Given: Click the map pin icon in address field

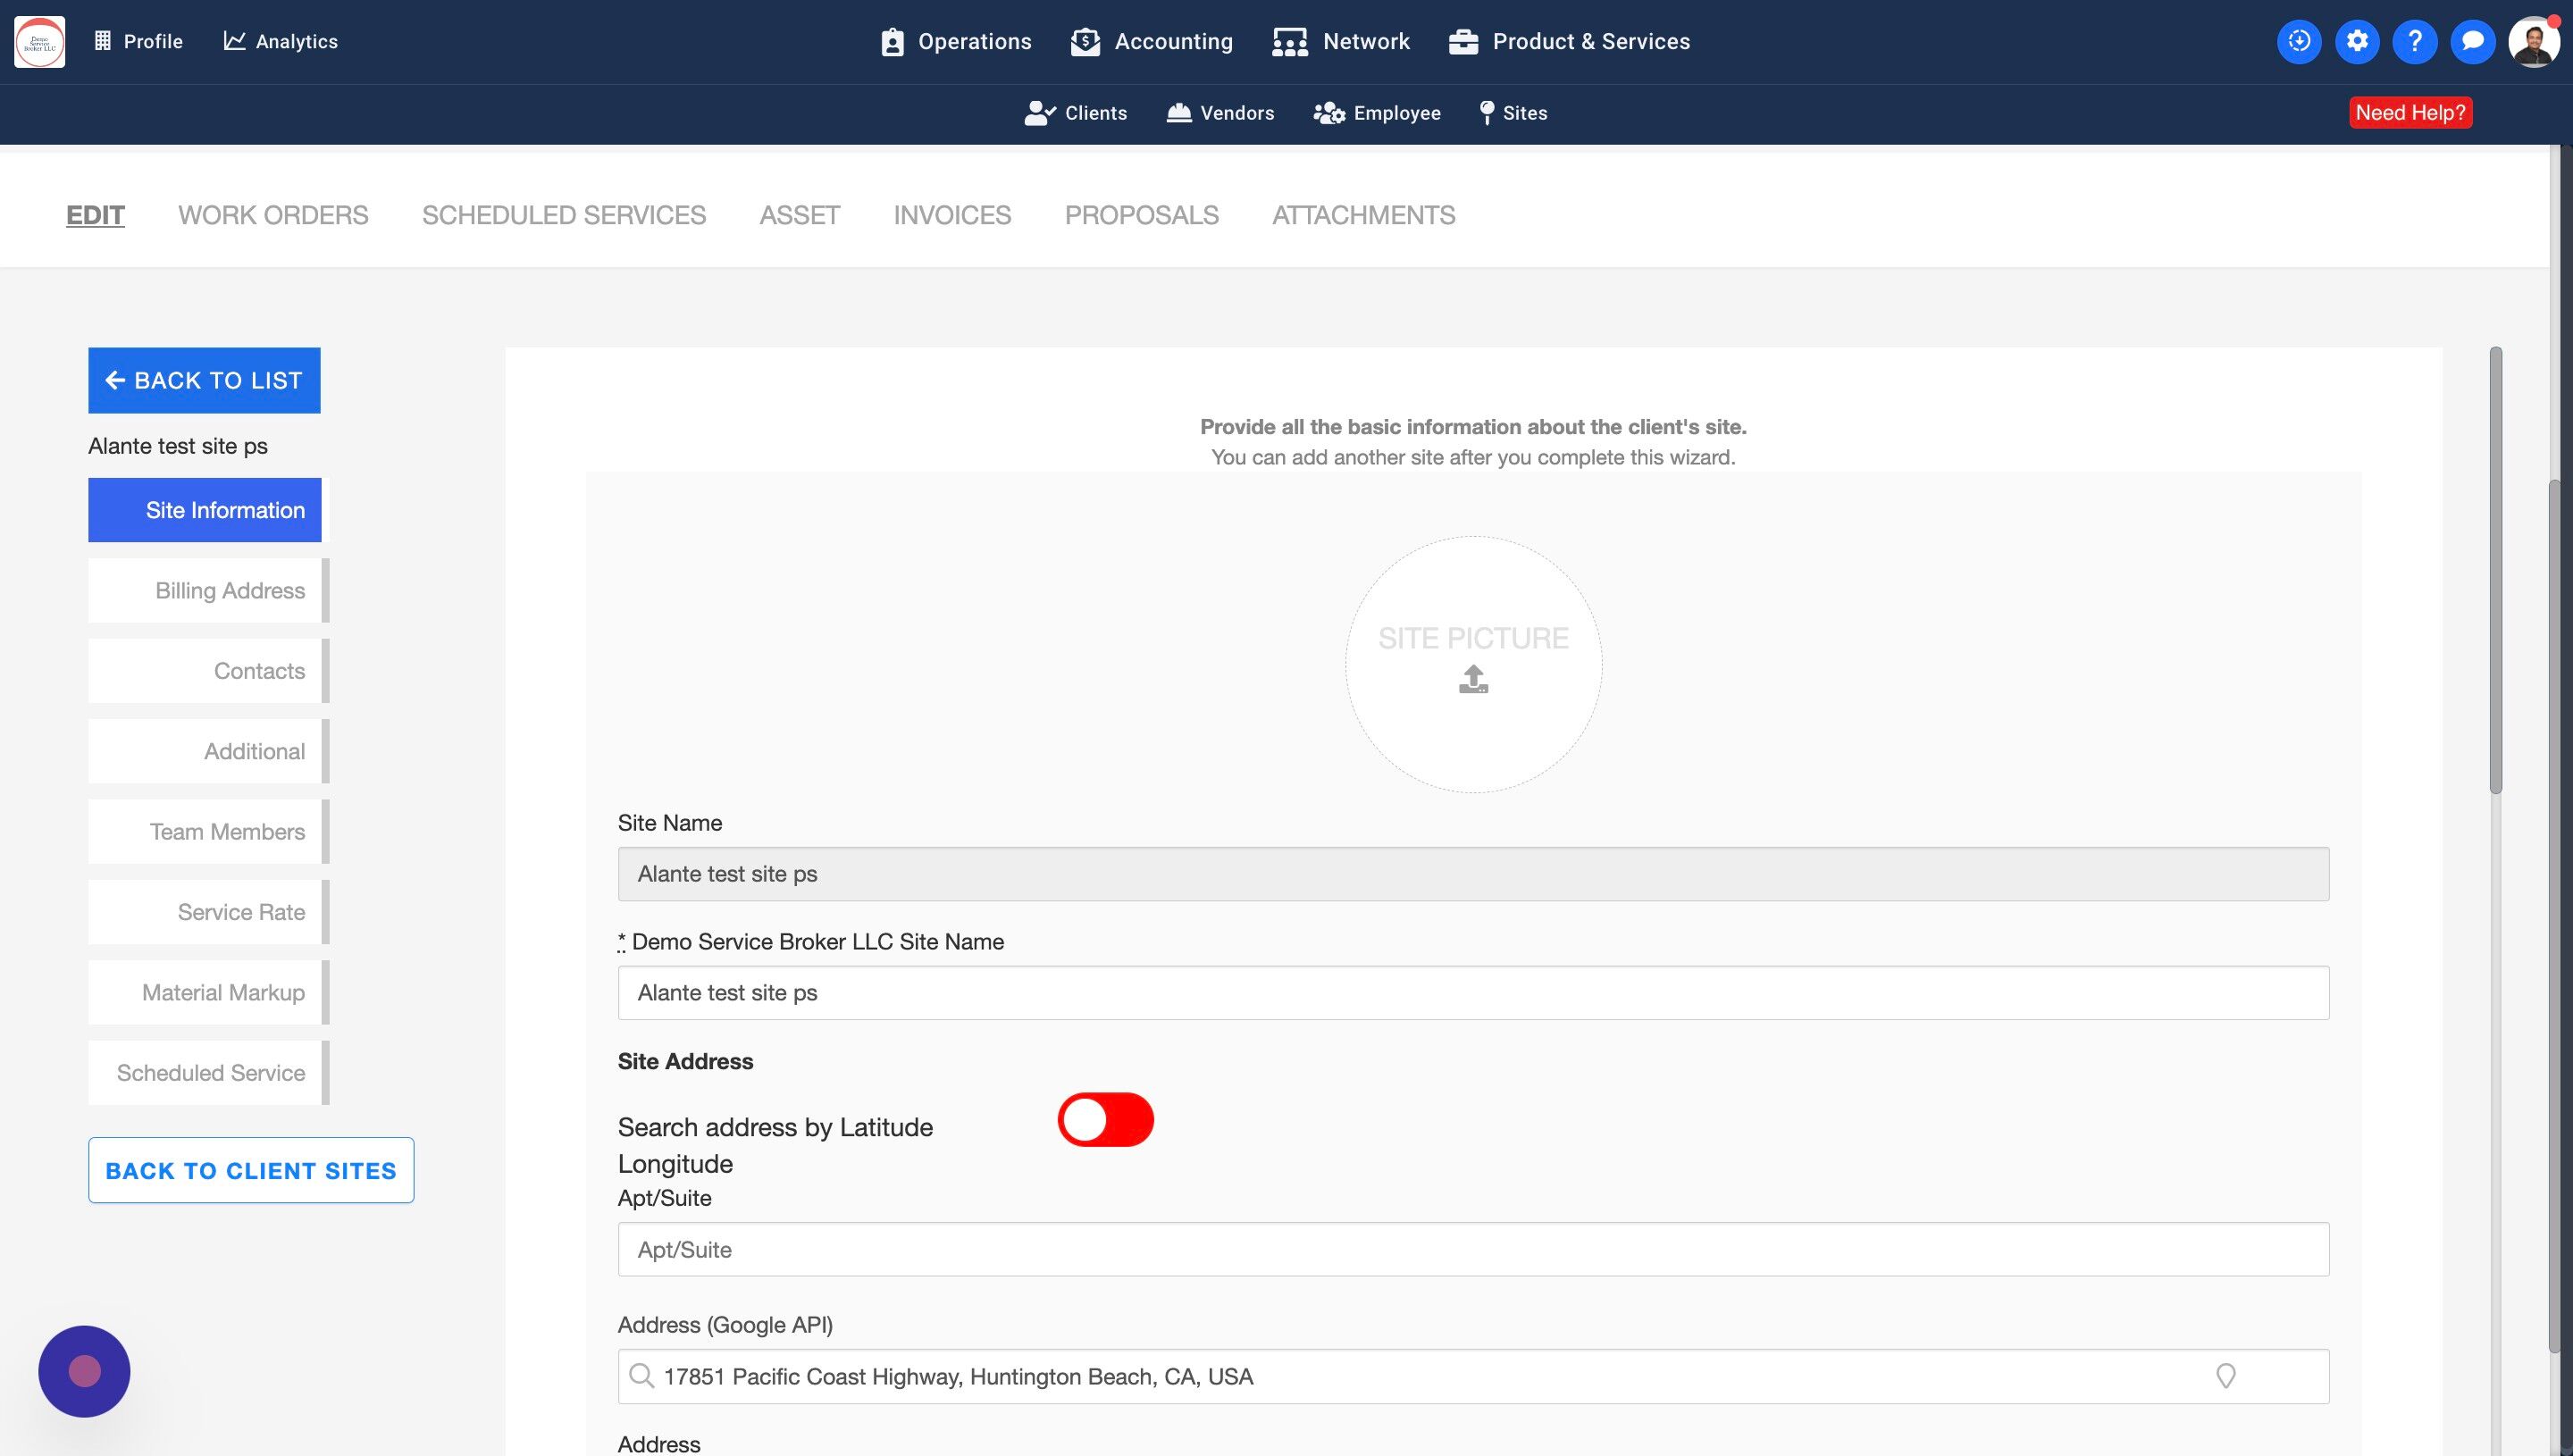Looking at the screenshot, I should [x=2225, y=1376].
